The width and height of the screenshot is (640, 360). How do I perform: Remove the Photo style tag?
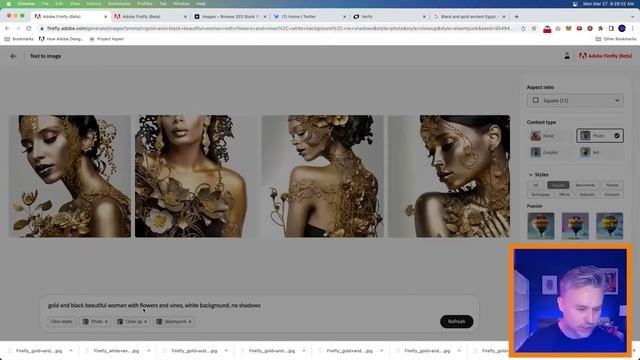107,322
